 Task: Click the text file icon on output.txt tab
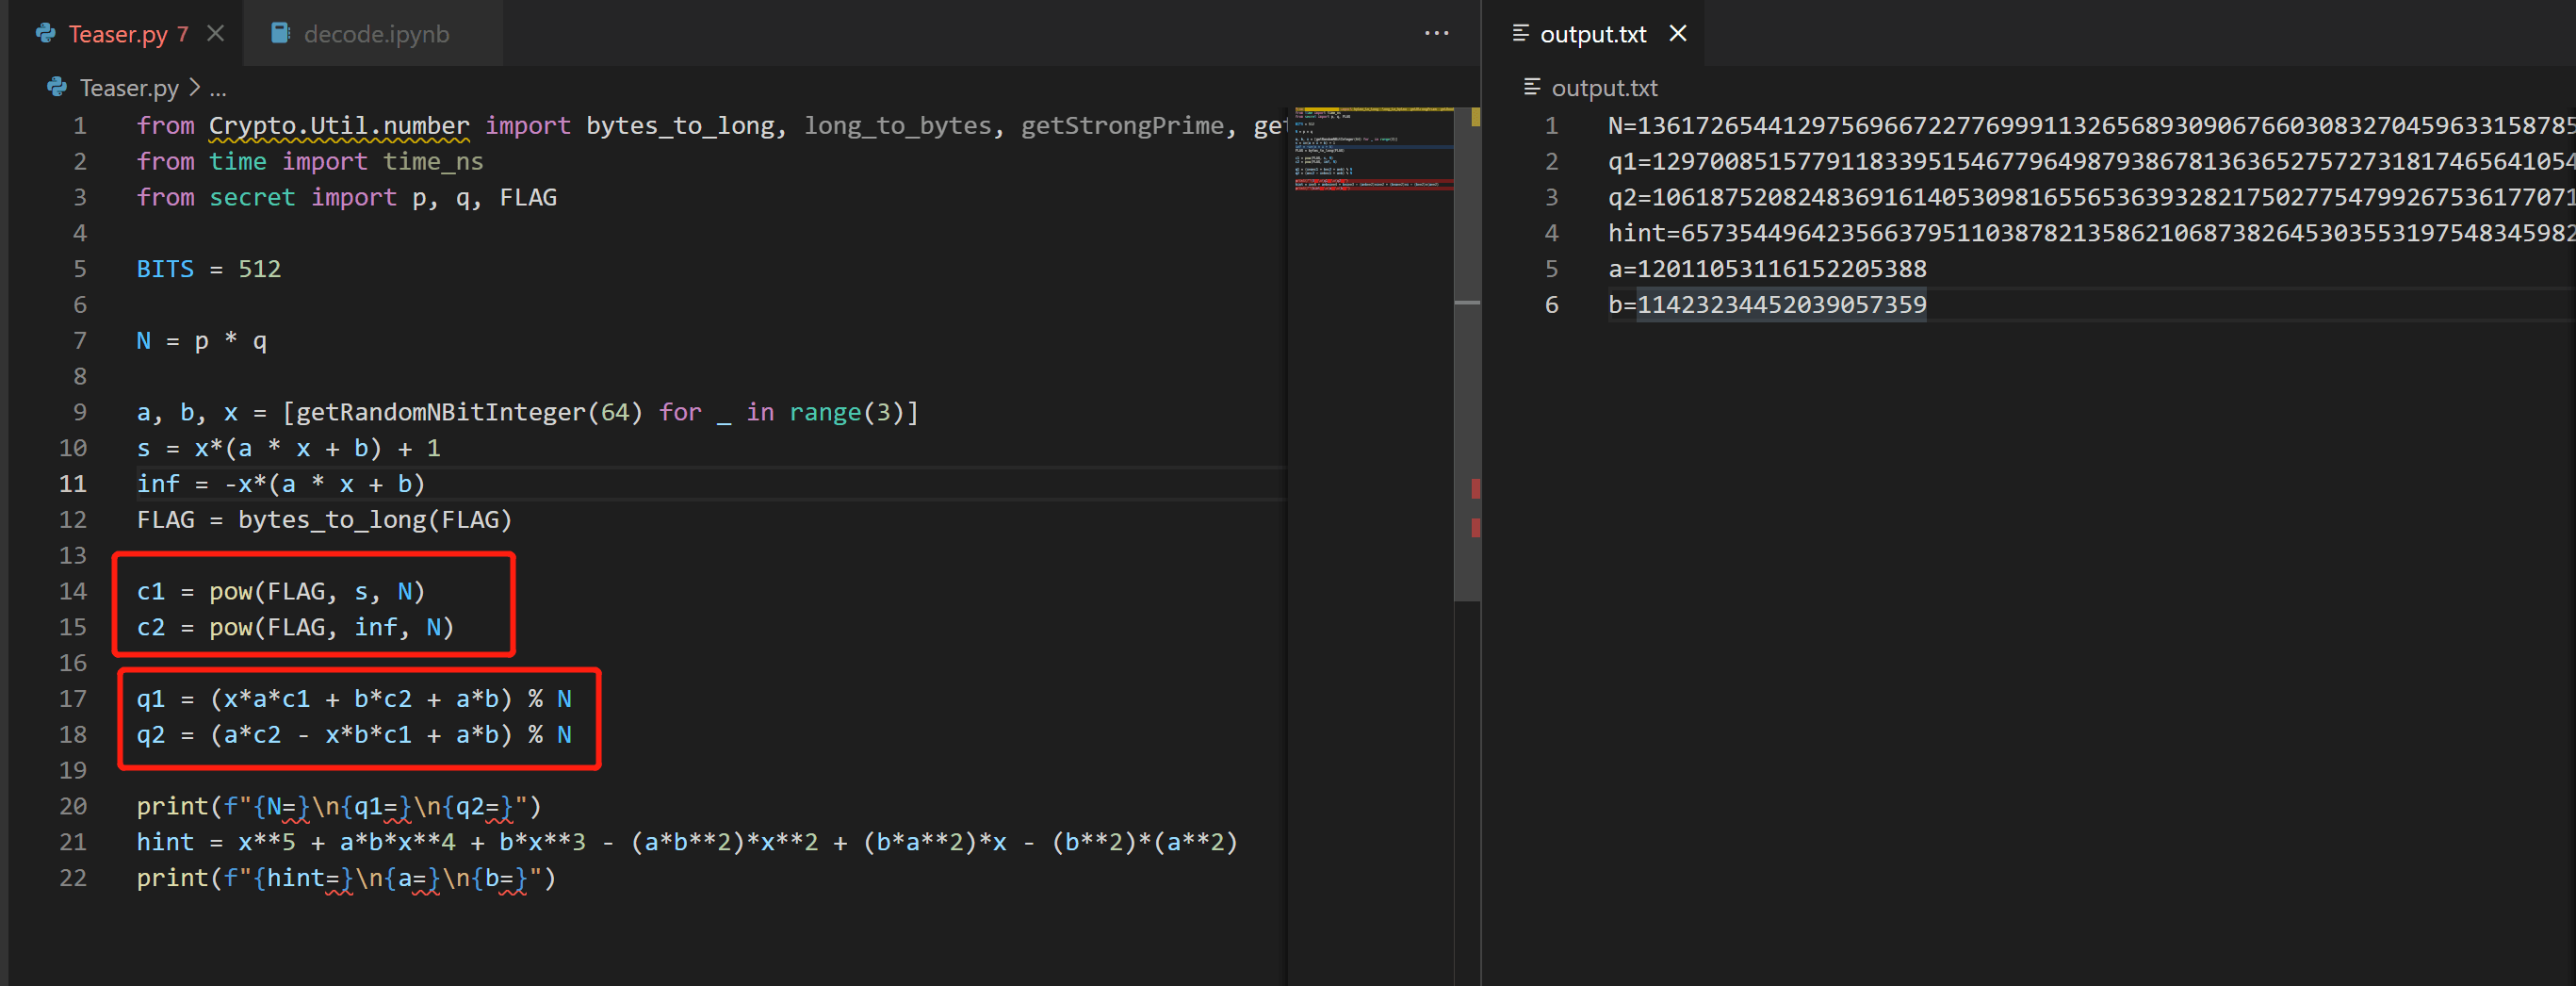coord(1520,34)
